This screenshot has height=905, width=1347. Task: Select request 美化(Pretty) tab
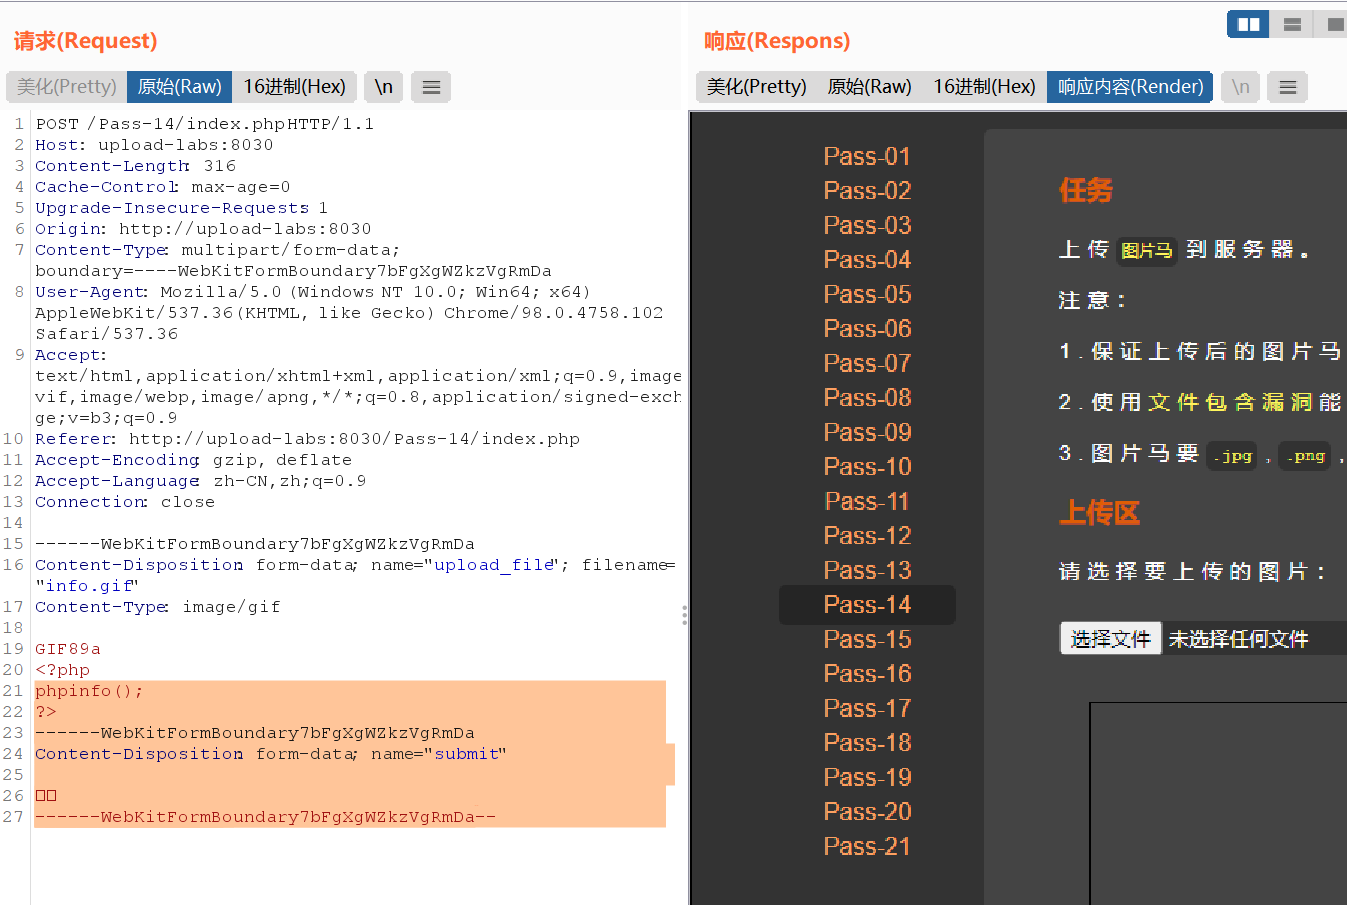point(67,87)
